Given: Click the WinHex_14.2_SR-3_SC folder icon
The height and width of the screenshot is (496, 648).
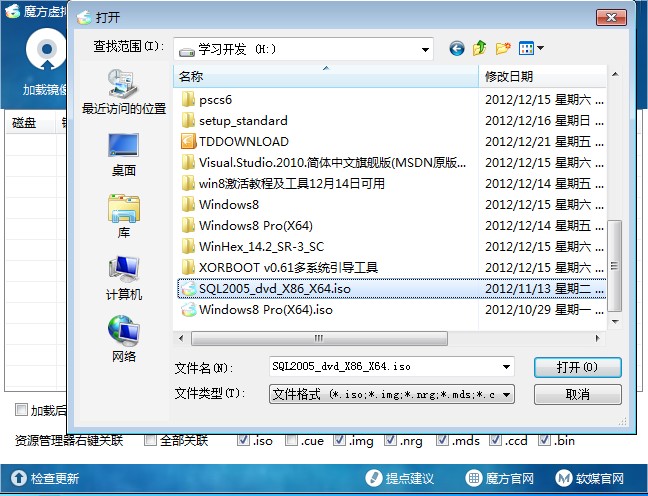Looking at the screenshot, I should pos(188,246).
